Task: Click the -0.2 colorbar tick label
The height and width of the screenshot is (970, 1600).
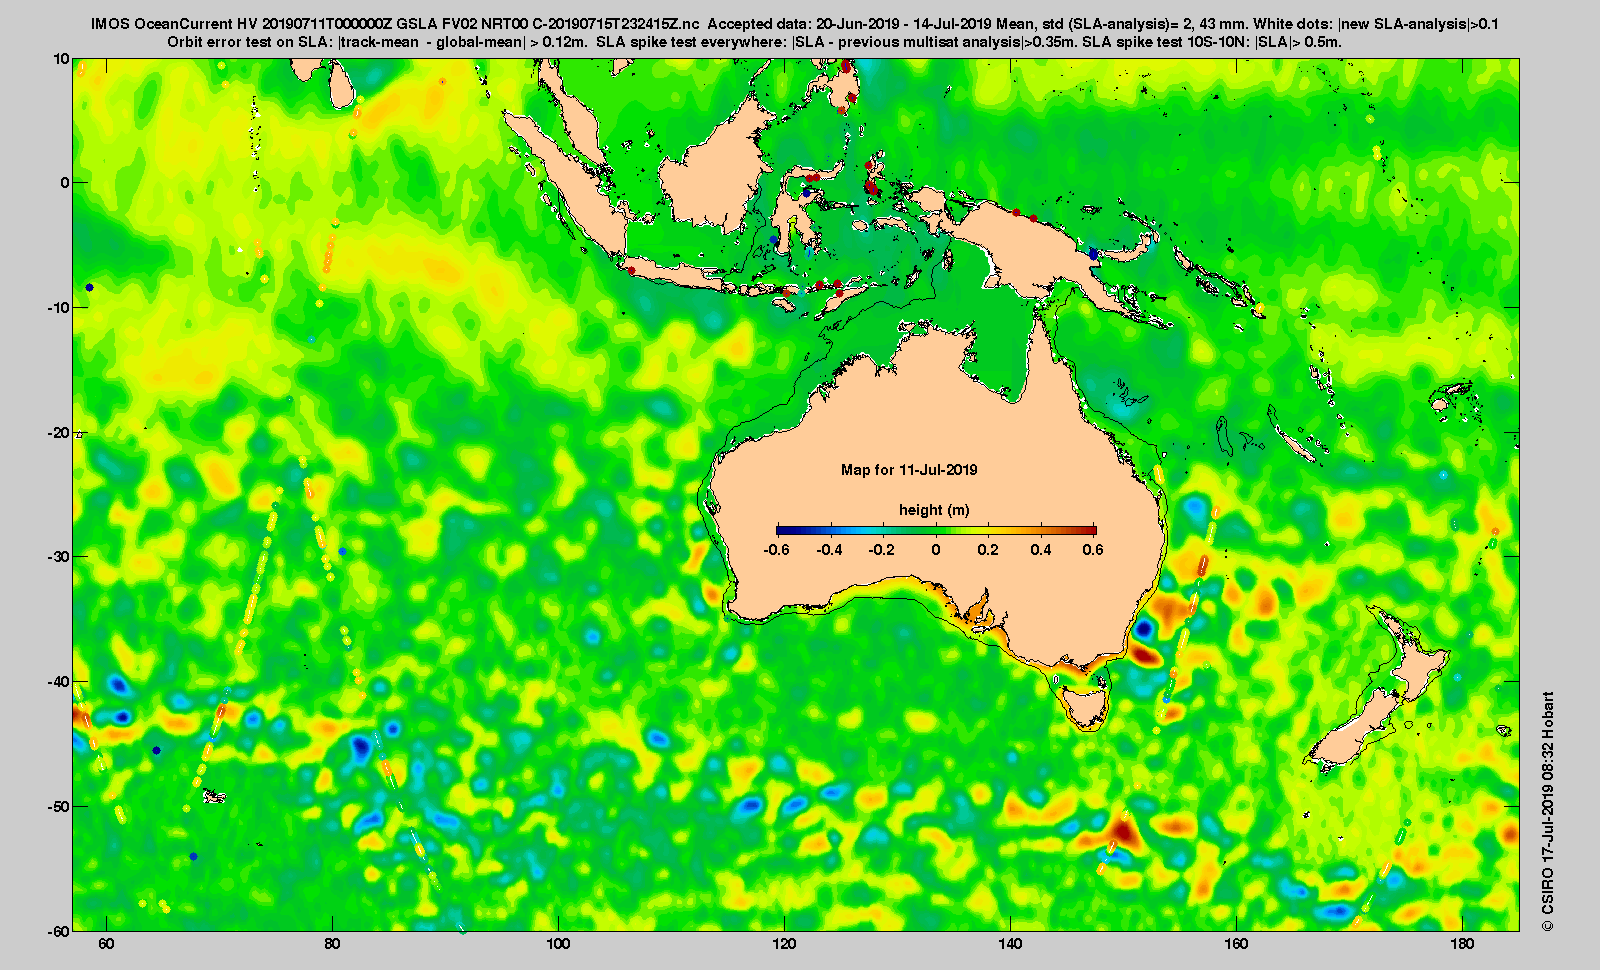Action: click(882, 550)
